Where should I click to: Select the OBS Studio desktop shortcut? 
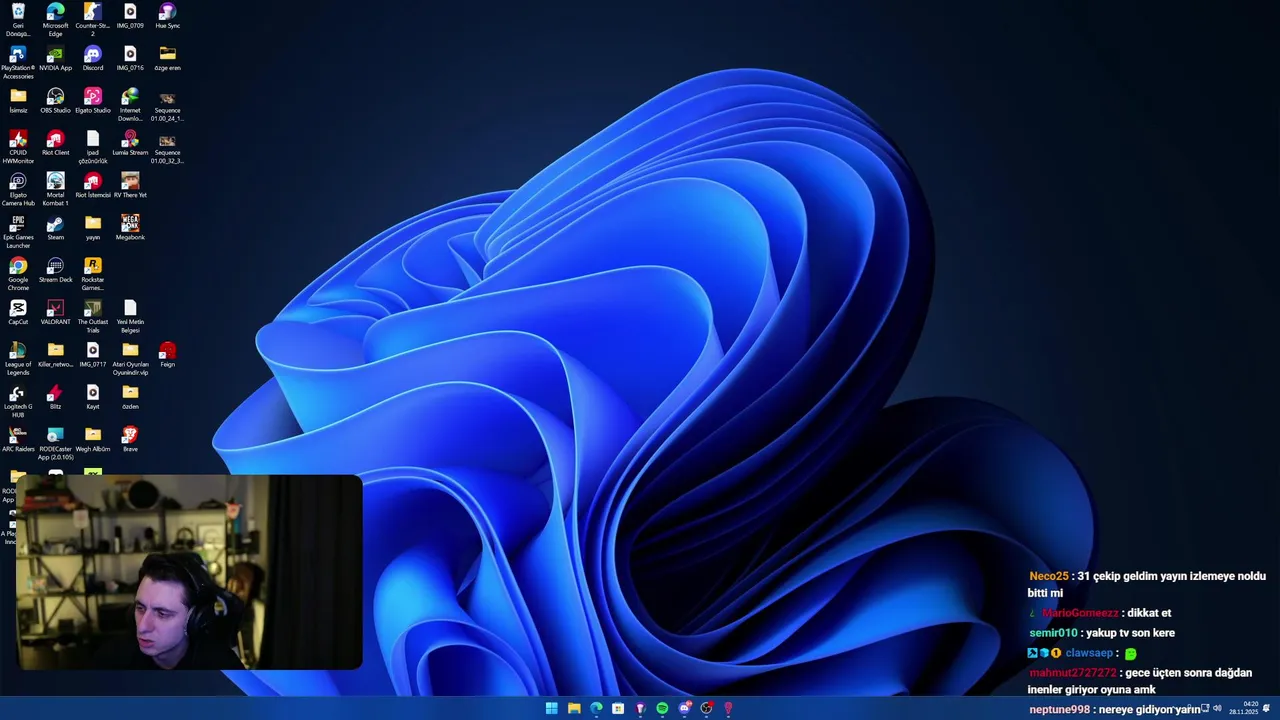(55, 101)
